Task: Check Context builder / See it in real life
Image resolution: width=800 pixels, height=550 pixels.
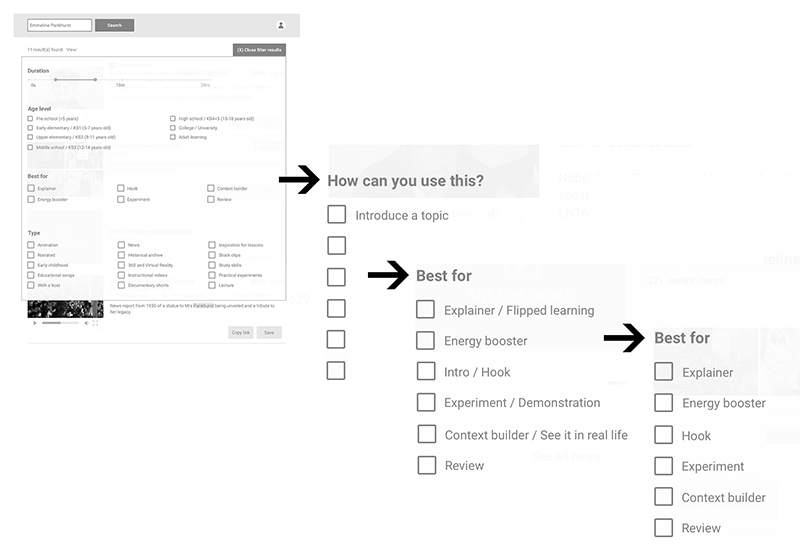Action: point(427,434)
